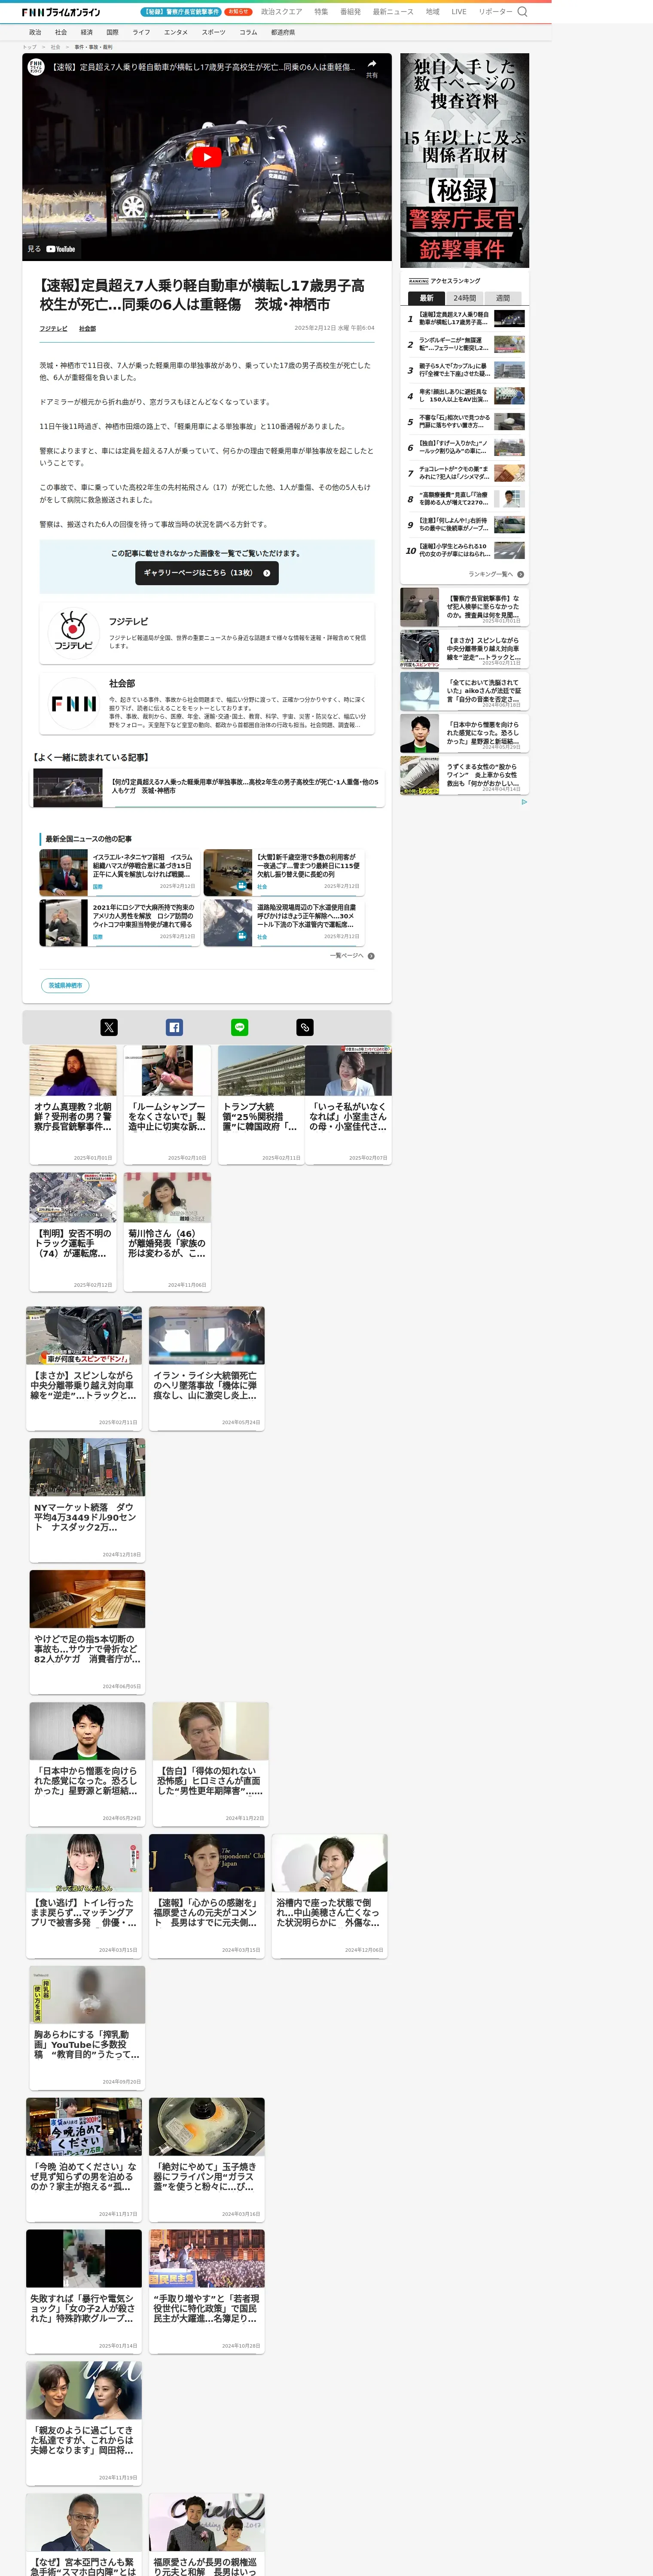Viewport: 653px width, 2576px height.
Task: Open 政治スクエア in the top menu
Action: [x=281, y=12]
